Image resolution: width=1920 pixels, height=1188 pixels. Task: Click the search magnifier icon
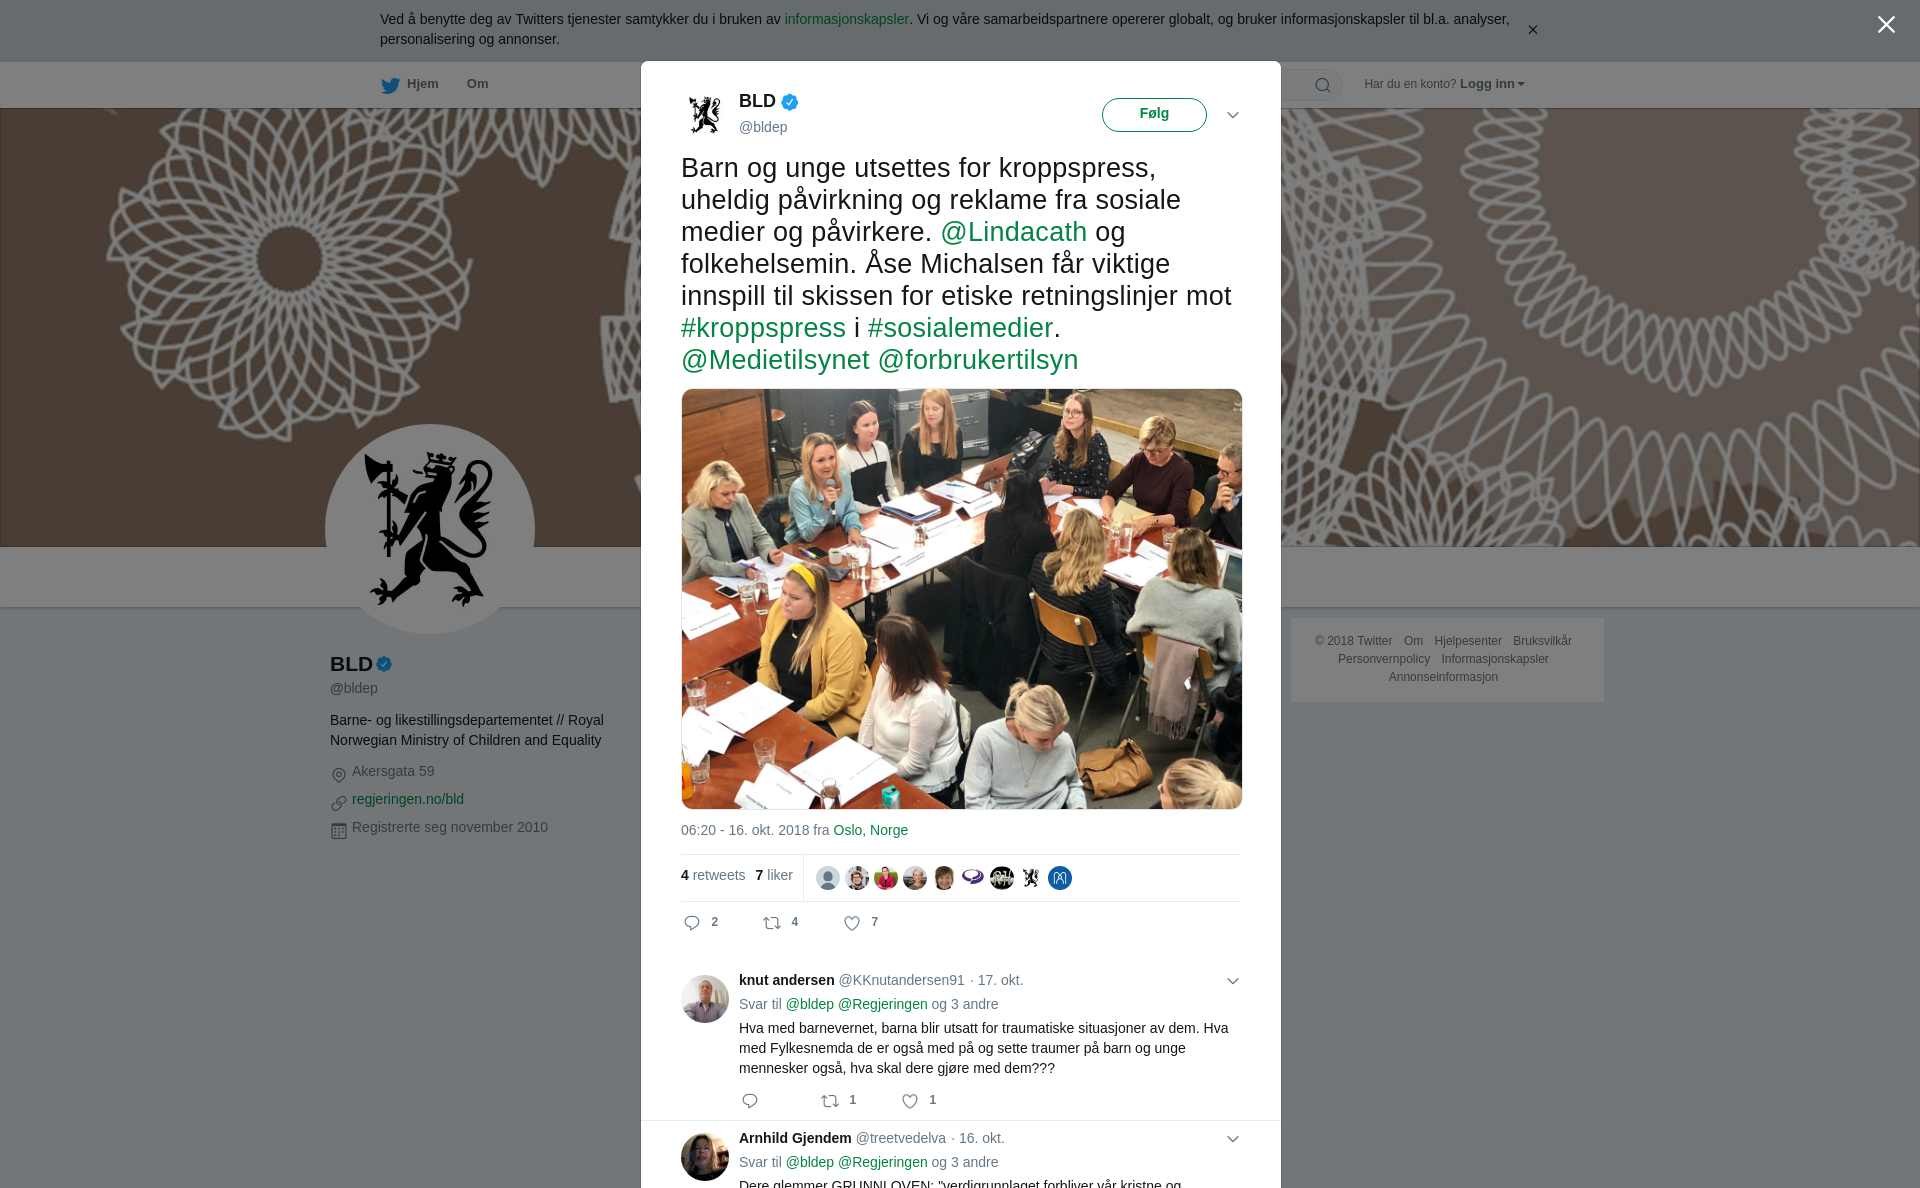point(1323,85)
